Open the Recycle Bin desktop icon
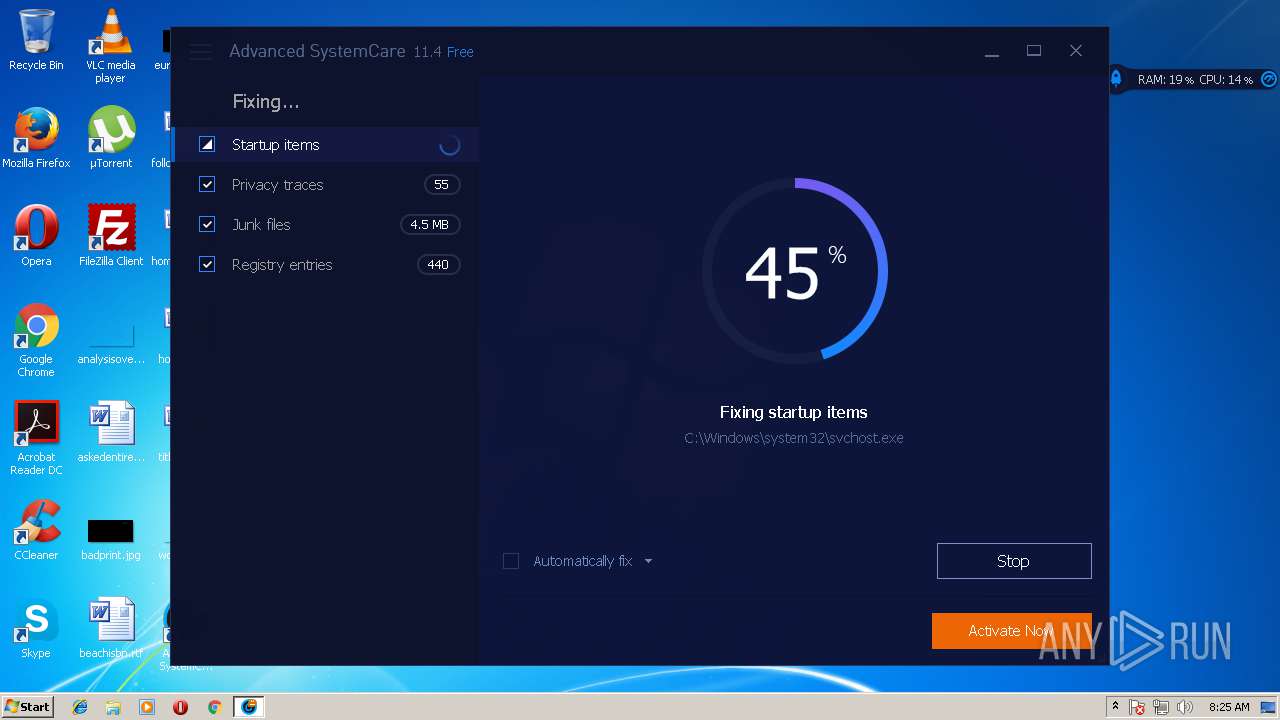 point(36,40)
